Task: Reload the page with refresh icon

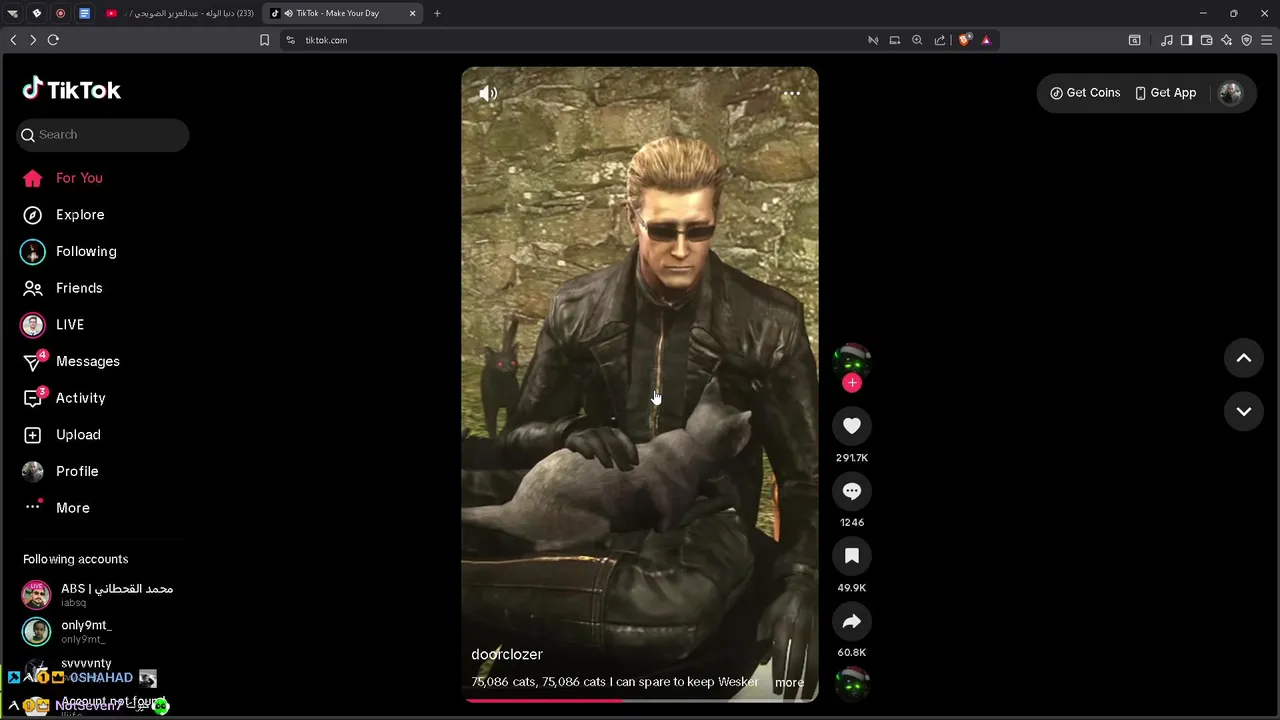Action: 53,40
